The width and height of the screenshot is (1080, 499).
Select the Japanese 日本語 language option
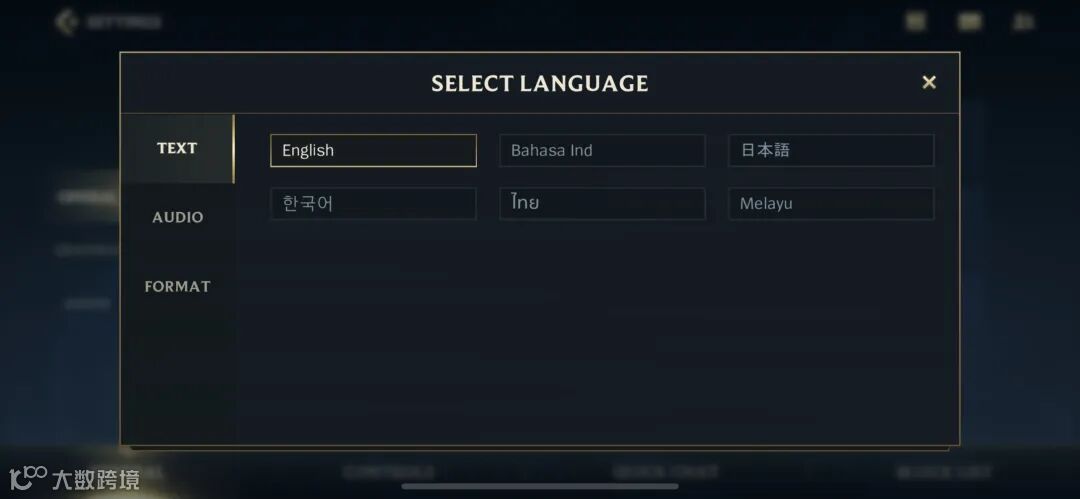(831, 150)
